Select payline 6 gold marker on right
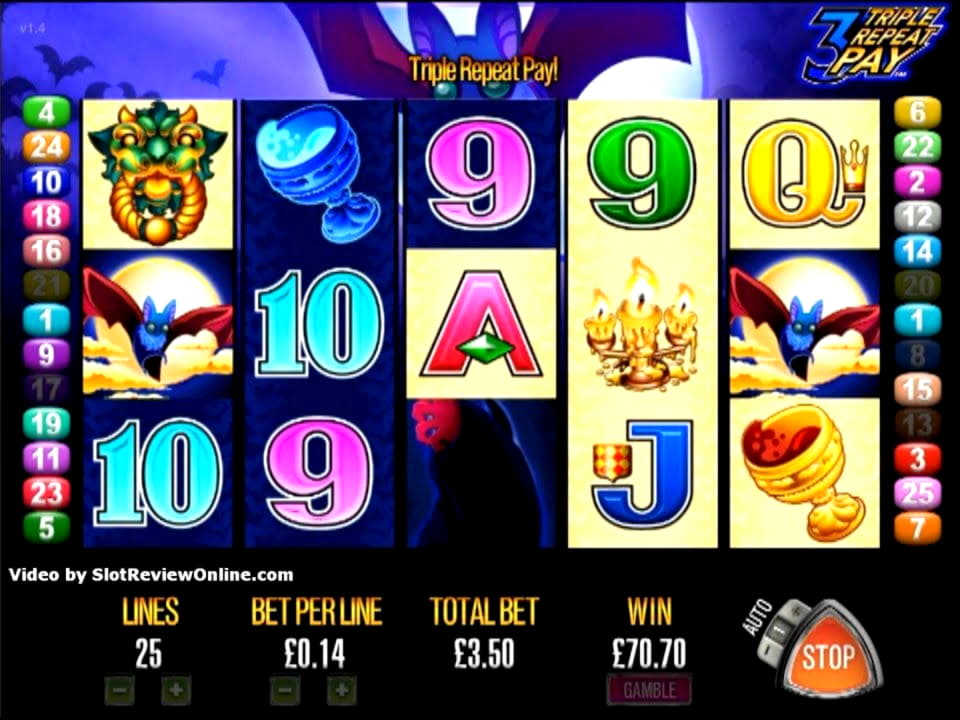This screenshot has height=720, width=960. click(917, 112)
